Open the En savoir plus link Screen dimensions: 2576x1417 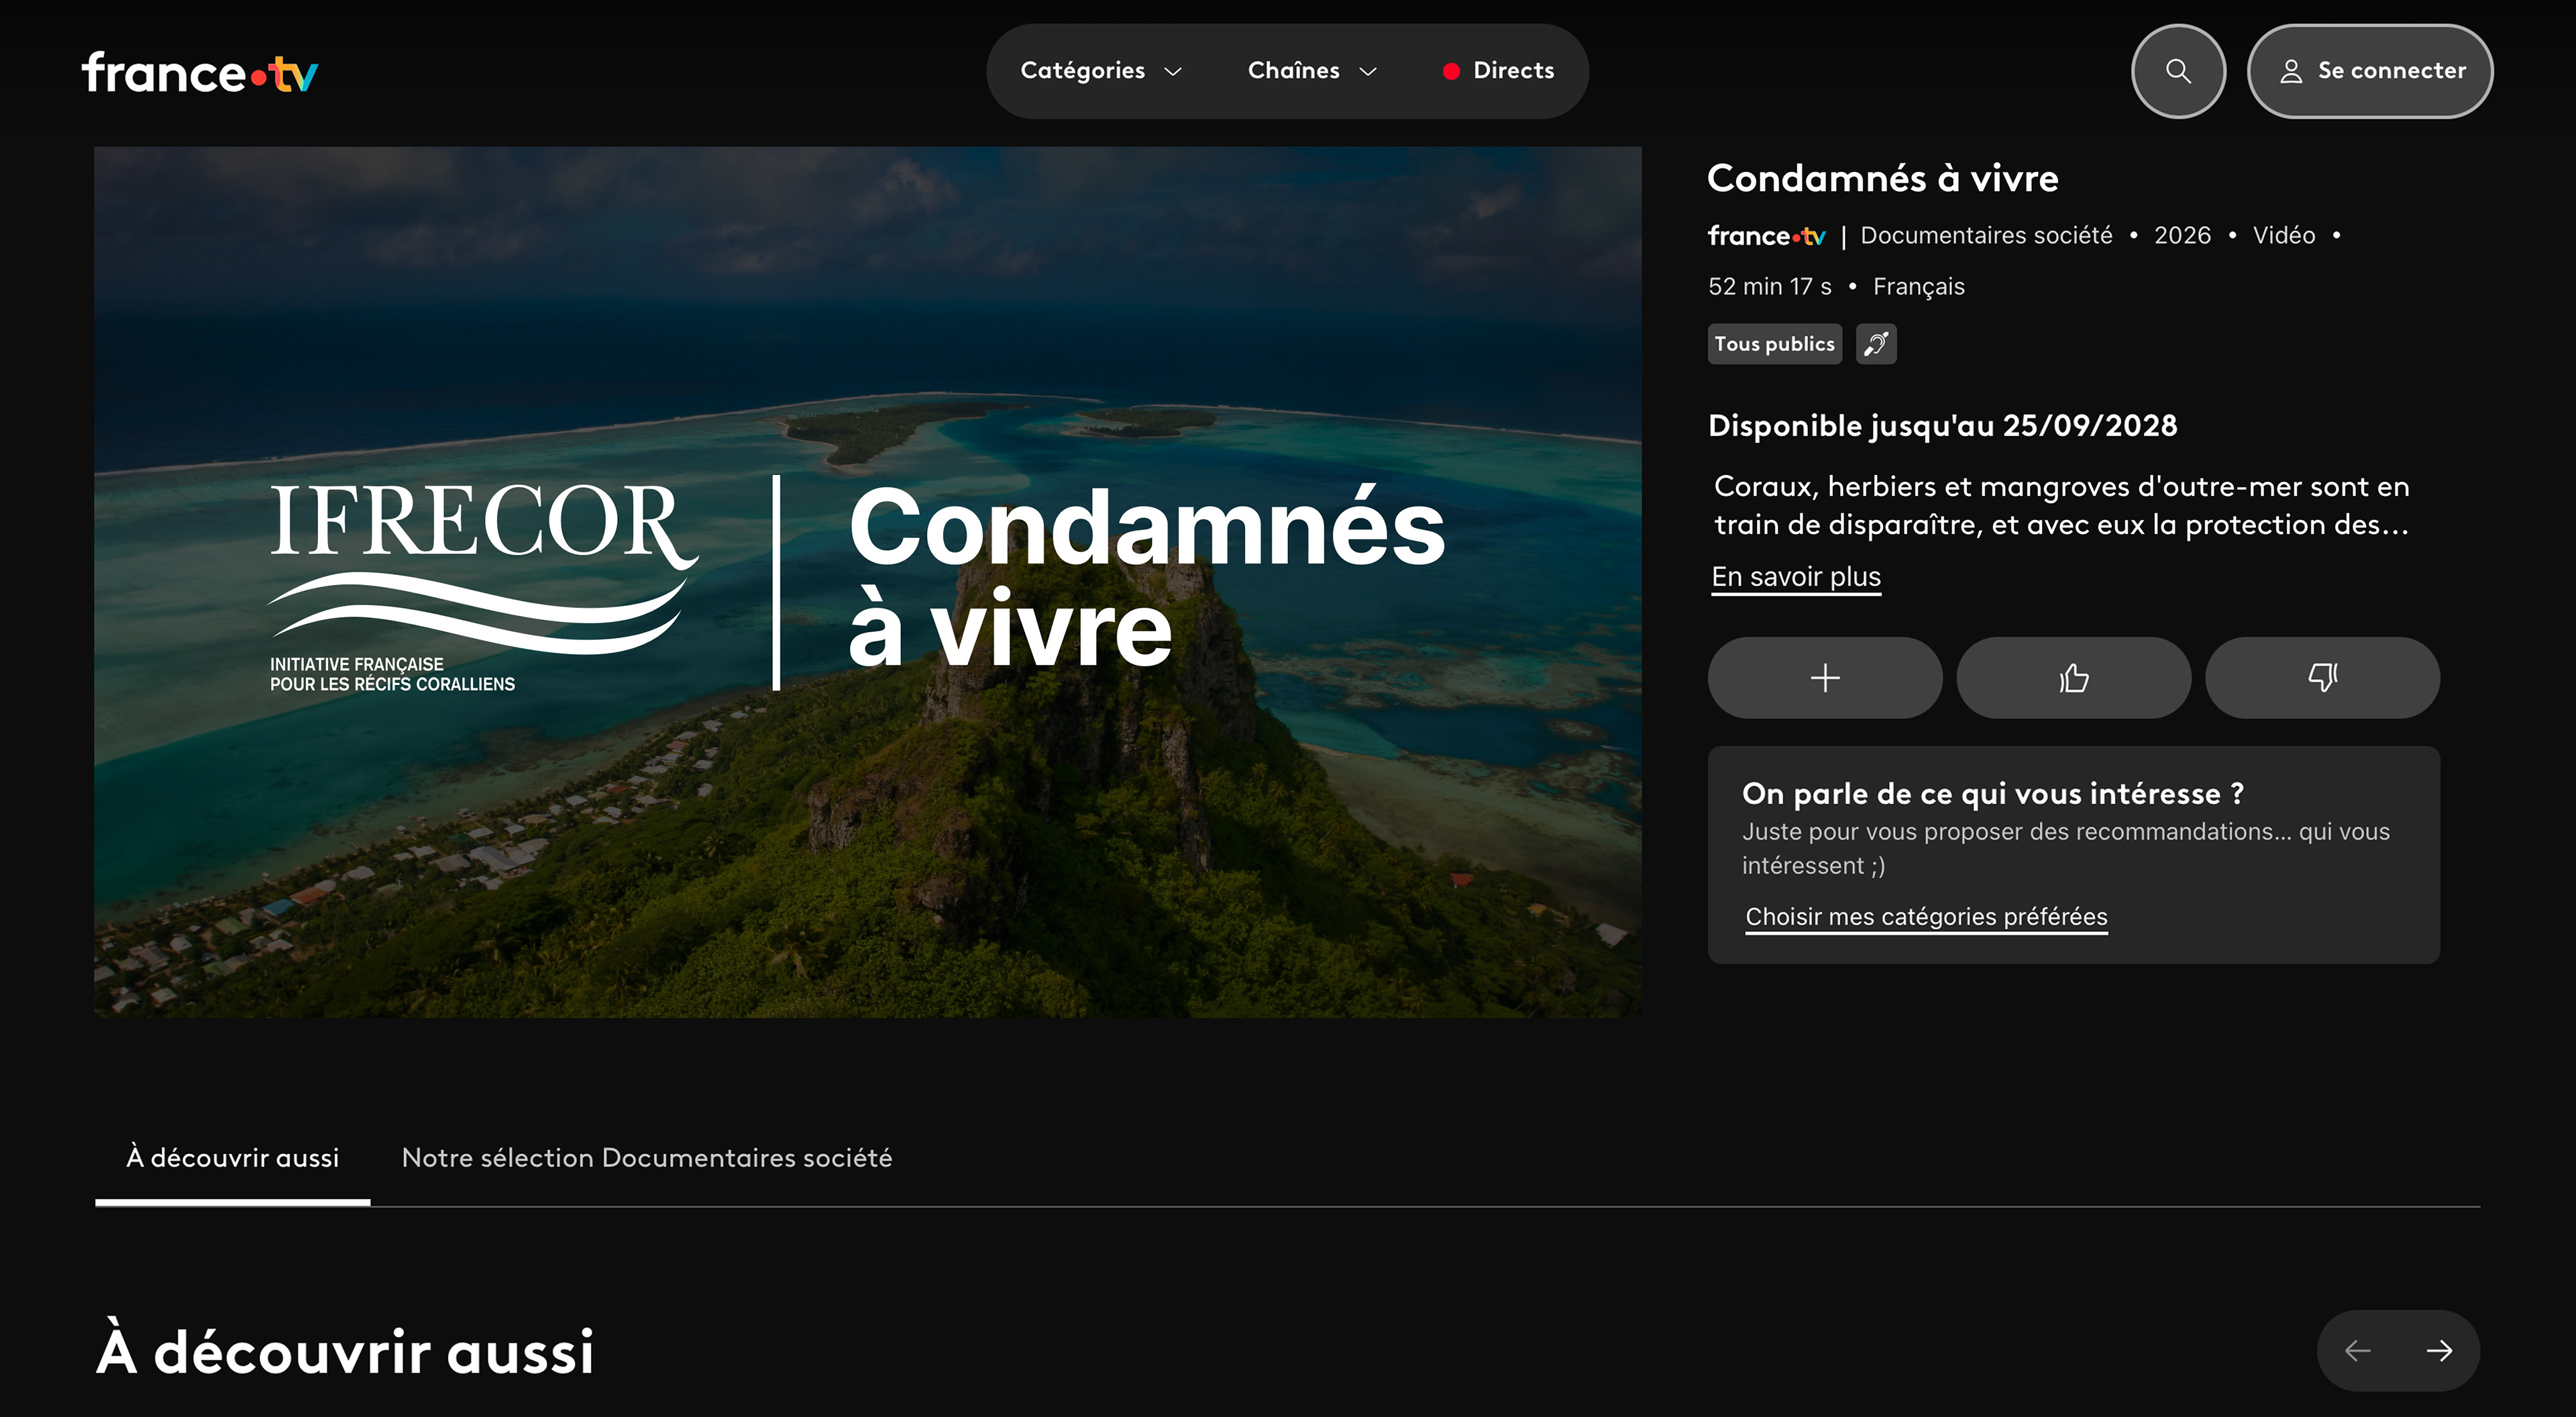[x=1796, y=577]
